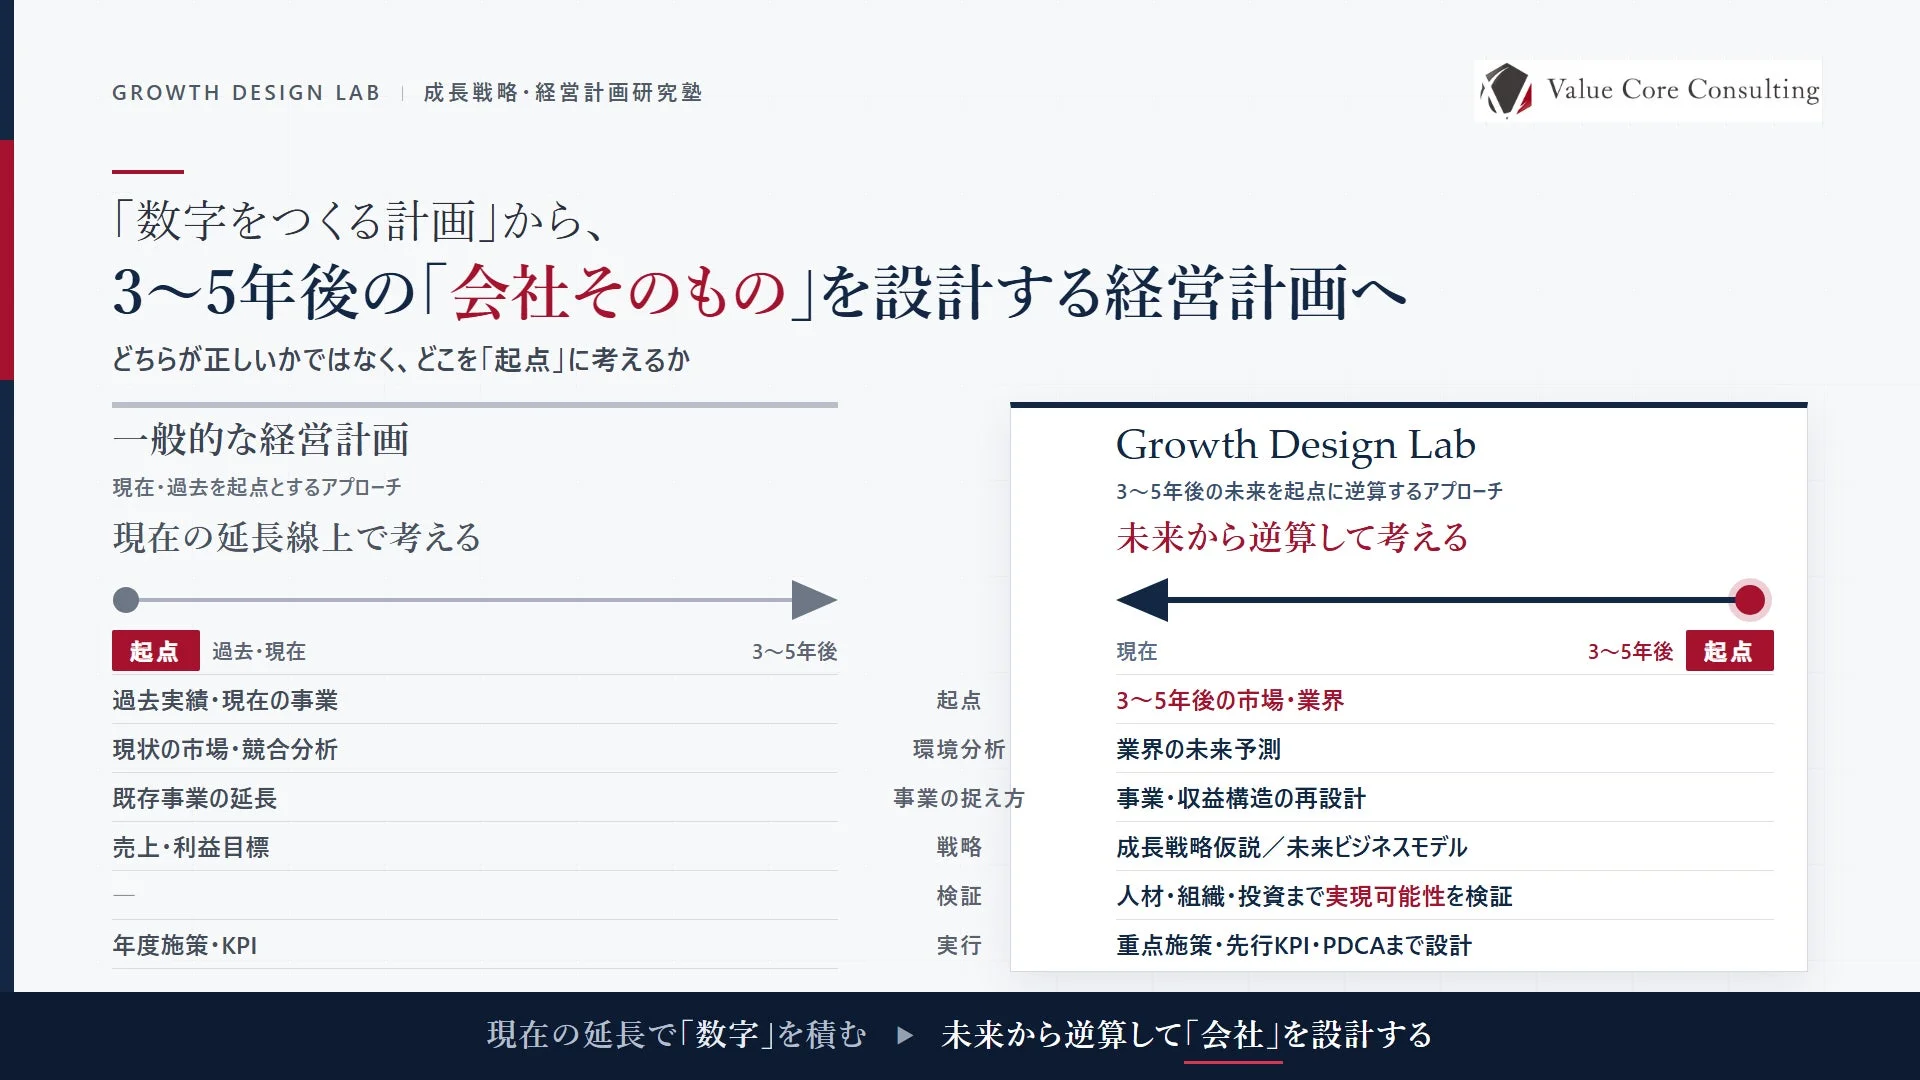This screenshot has width=1920, height=1080.
Task: Click 現在の延長で「数字」を積む in the banner
Action: pos(677,1035)
